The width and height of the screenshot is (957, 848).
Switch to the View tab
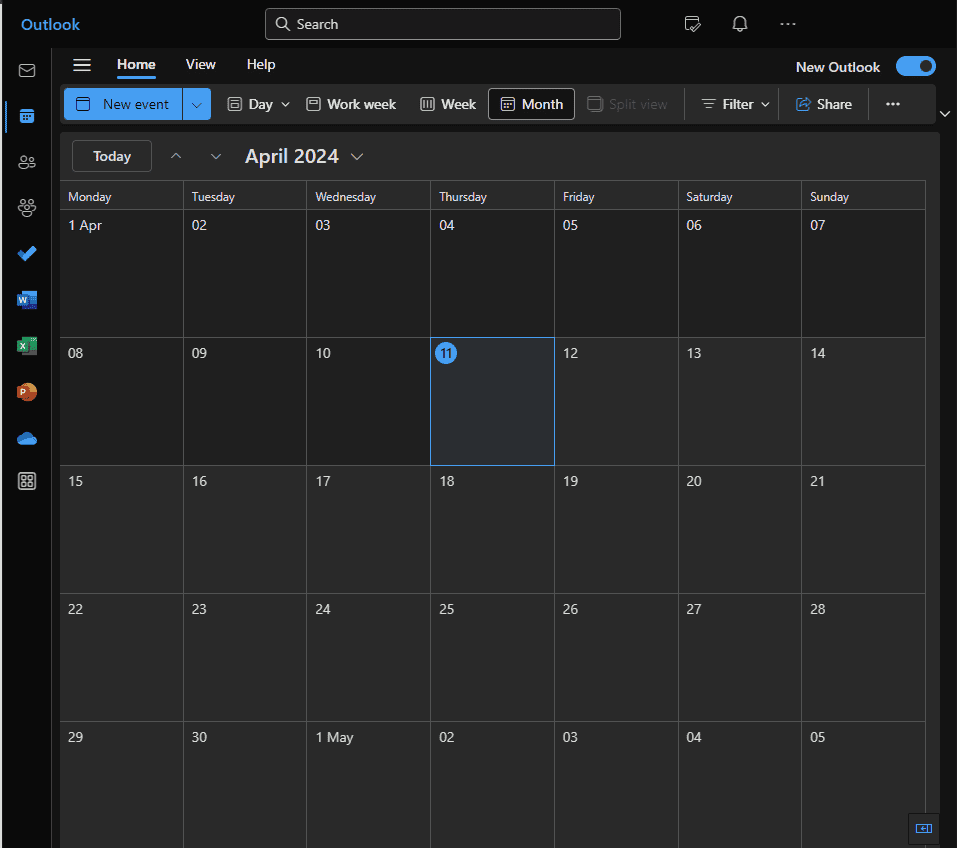(x=200, y=65)
